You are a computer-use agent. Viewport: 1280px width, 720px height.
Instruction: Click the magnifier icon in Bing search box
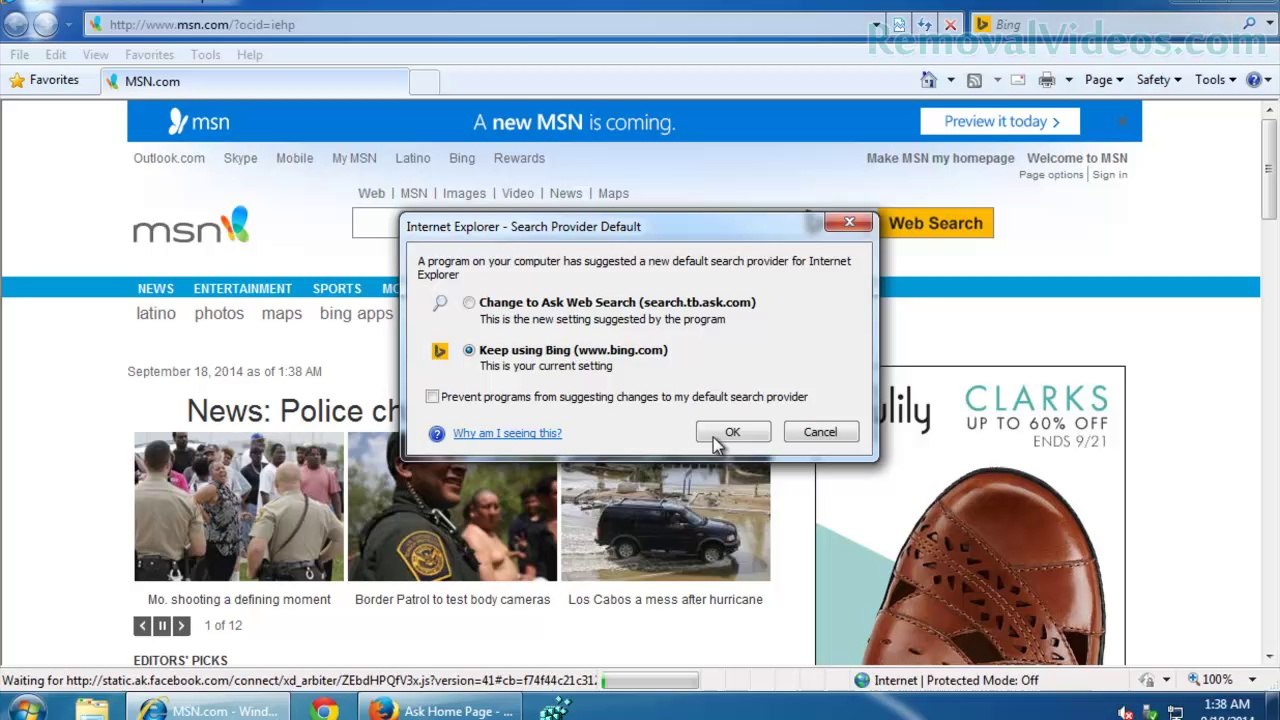1250,24
